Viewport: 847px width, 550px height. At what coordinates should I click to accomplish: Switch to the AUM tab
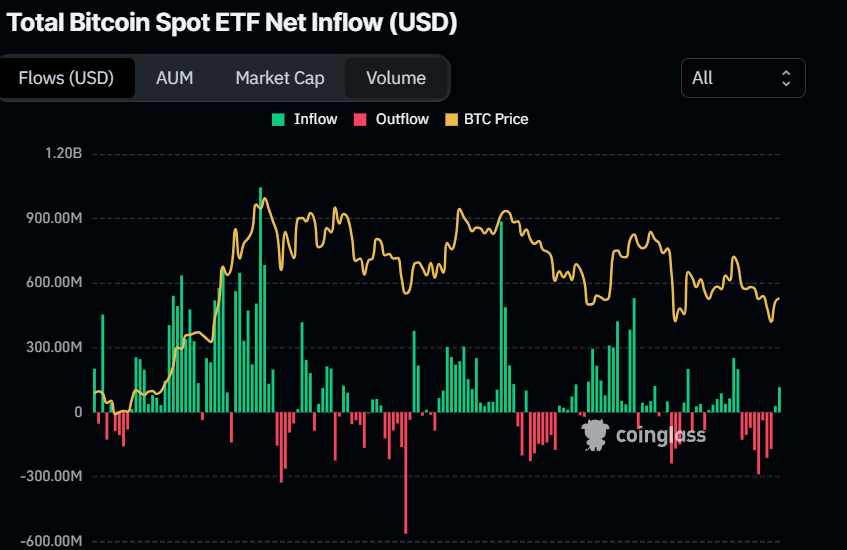[174, 78]
